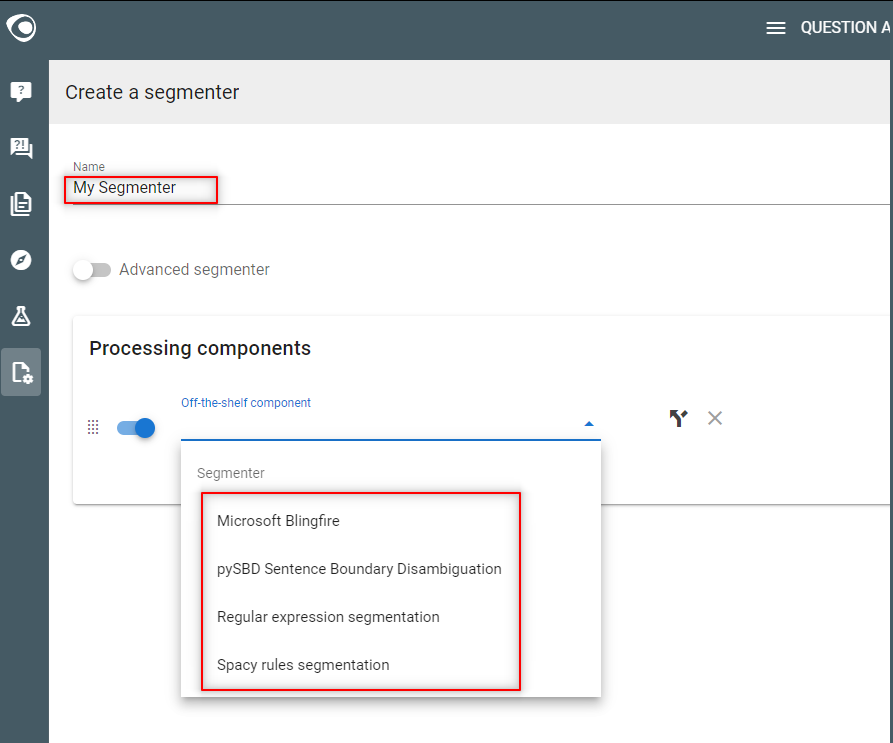Pick Regular expression segmentation option
This screenshot has width=893, height=743.
328,617
